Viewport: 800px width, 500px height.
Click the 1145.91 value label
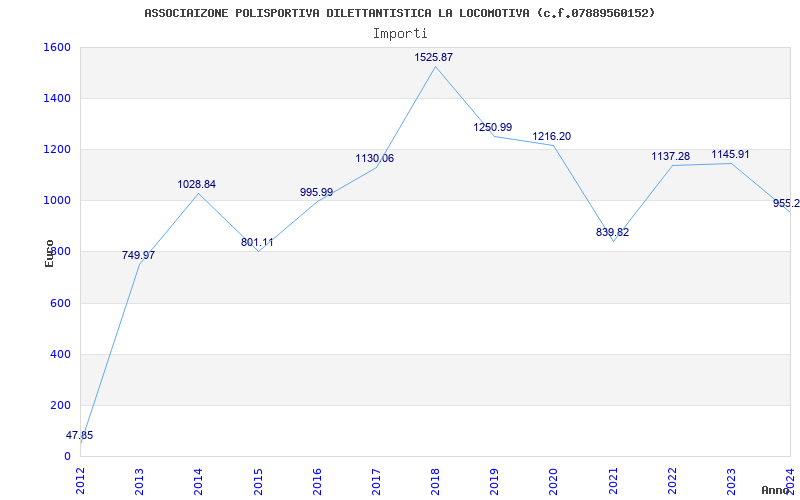coord(730,154)
